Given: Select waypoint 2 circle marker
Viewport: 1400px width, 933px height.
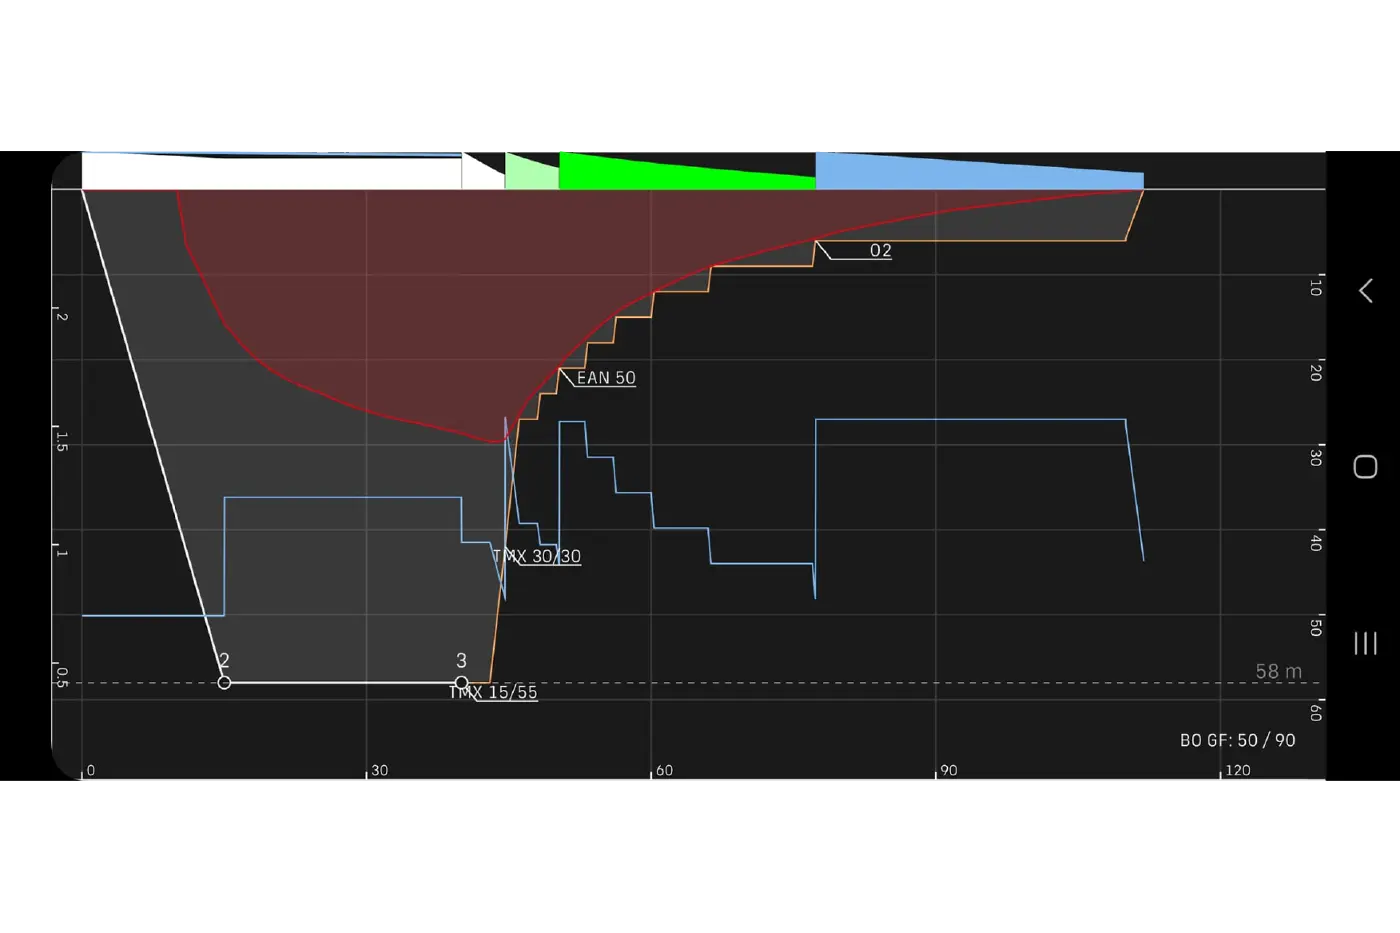Looking at the screenshot, I should (x=224, y=683).
